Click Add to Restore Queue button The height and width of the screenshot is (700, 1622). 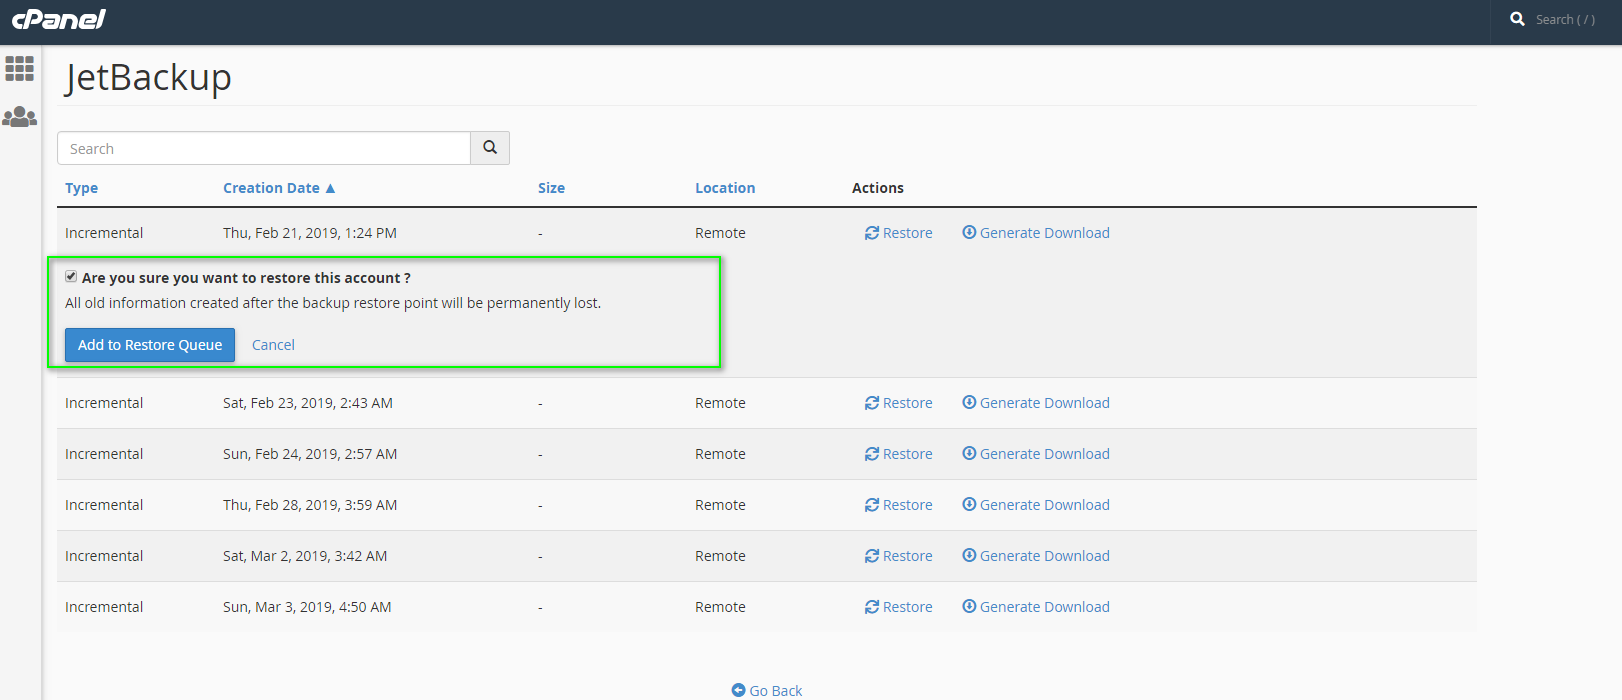(150, 345)
